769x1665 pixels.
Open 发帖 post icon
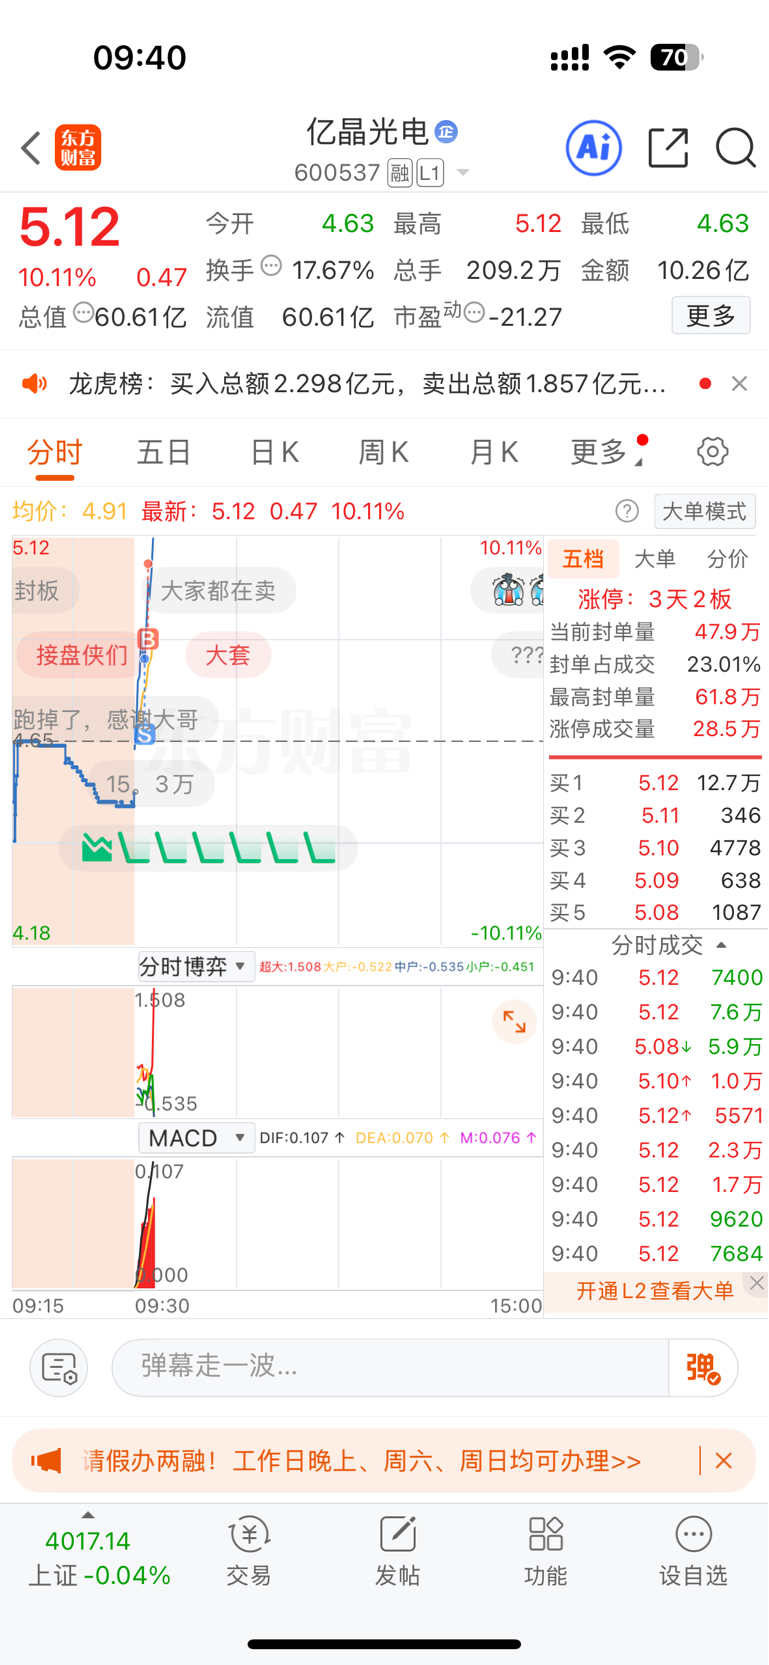[397, 1551]
